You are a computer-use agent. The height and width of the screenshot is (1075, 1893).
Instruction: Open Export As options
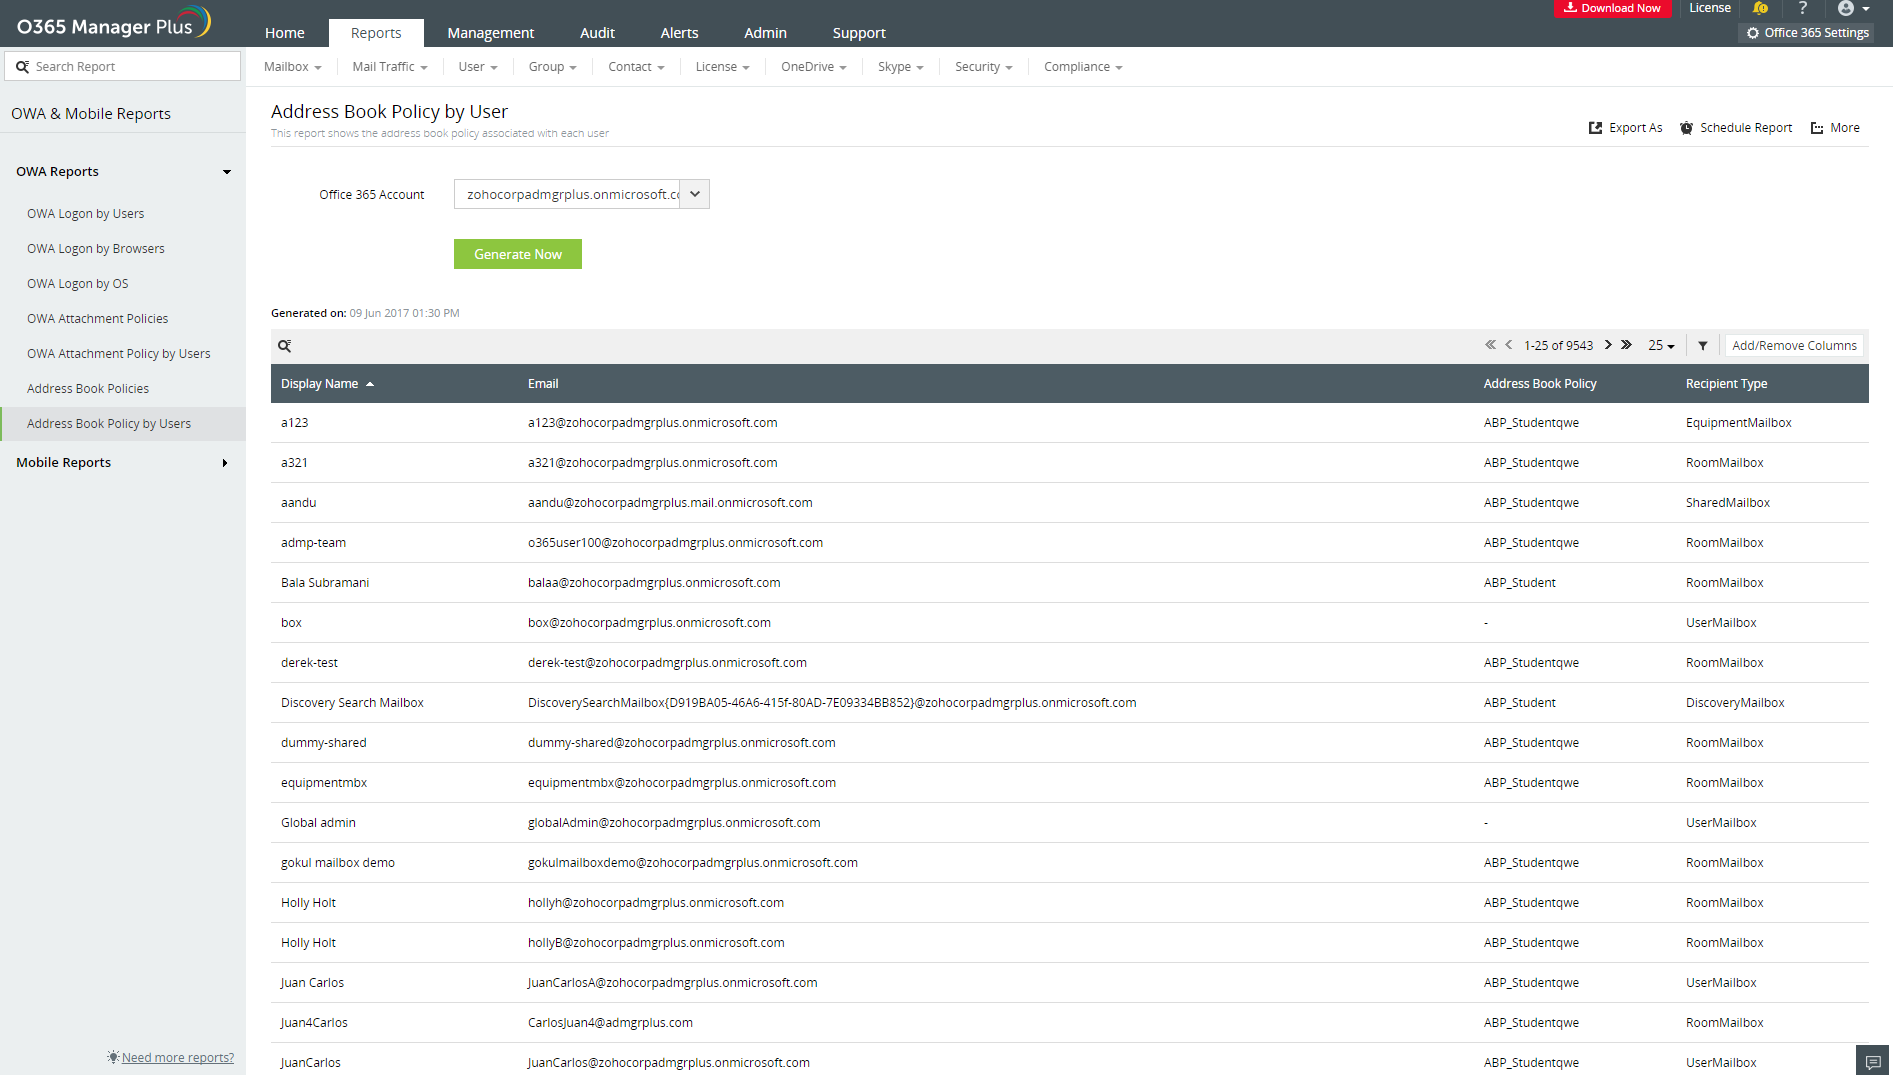(x=1624, y=127)
